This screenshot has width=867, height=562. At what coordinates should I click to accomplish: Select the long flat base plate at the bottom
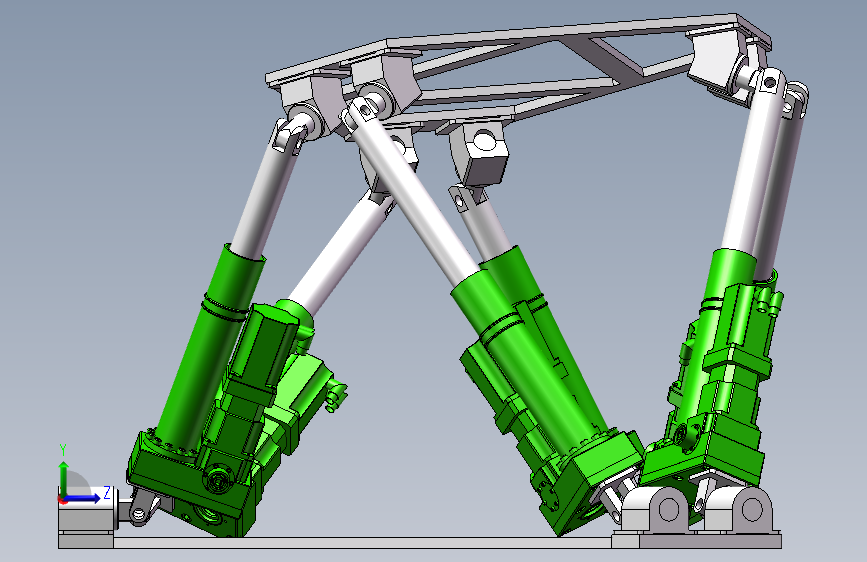pyautogui.click(x=362, y=543)
